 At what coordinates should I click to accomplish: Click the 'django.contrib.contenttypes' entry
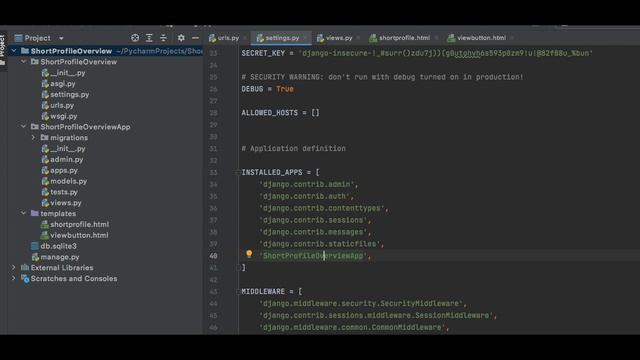(322, 208)
